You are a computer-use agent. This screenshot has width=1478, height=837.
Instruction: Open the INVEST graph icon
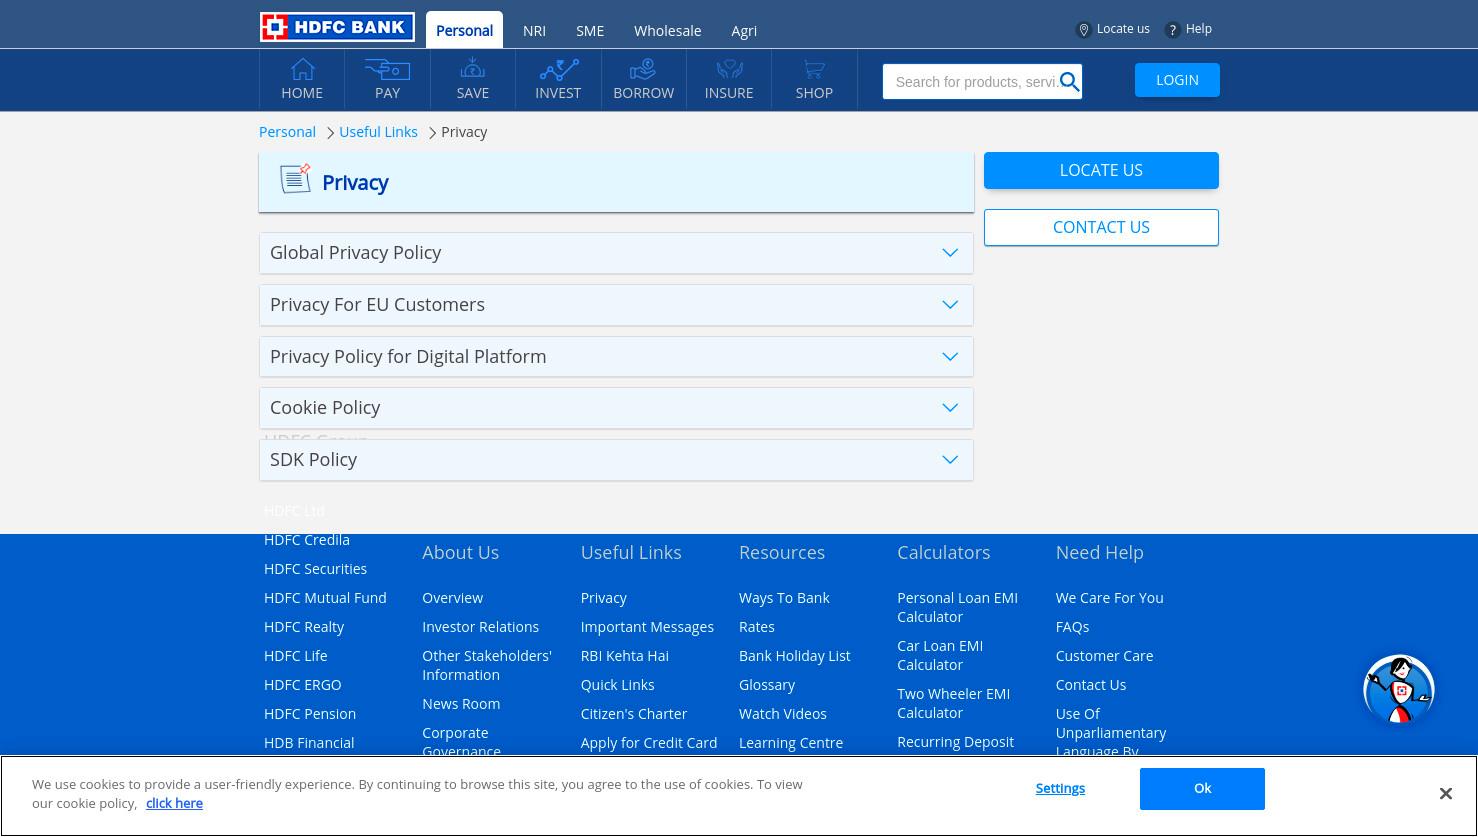pyautogui.click(x=559, y=69)
